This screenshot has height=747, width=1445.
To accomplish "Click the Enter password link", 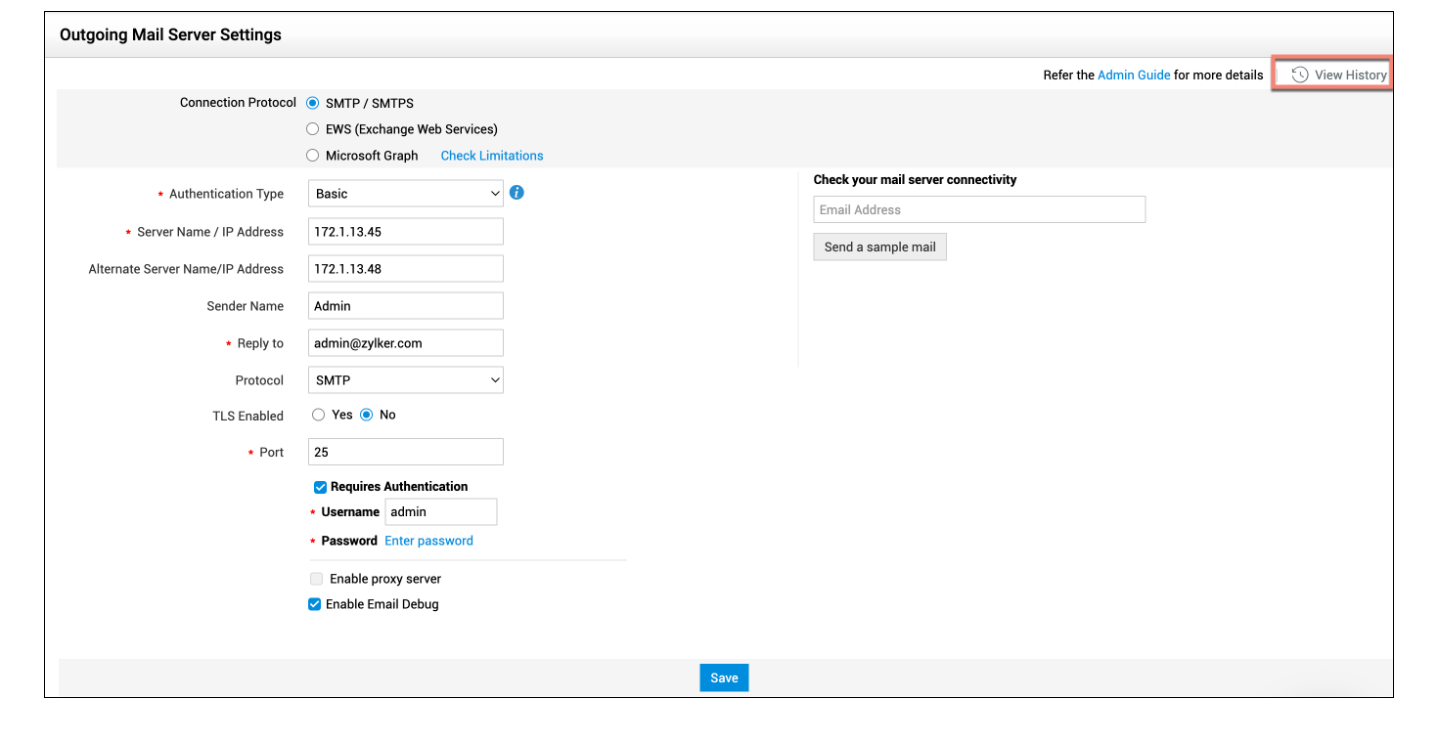I will (x=429, y=541).
